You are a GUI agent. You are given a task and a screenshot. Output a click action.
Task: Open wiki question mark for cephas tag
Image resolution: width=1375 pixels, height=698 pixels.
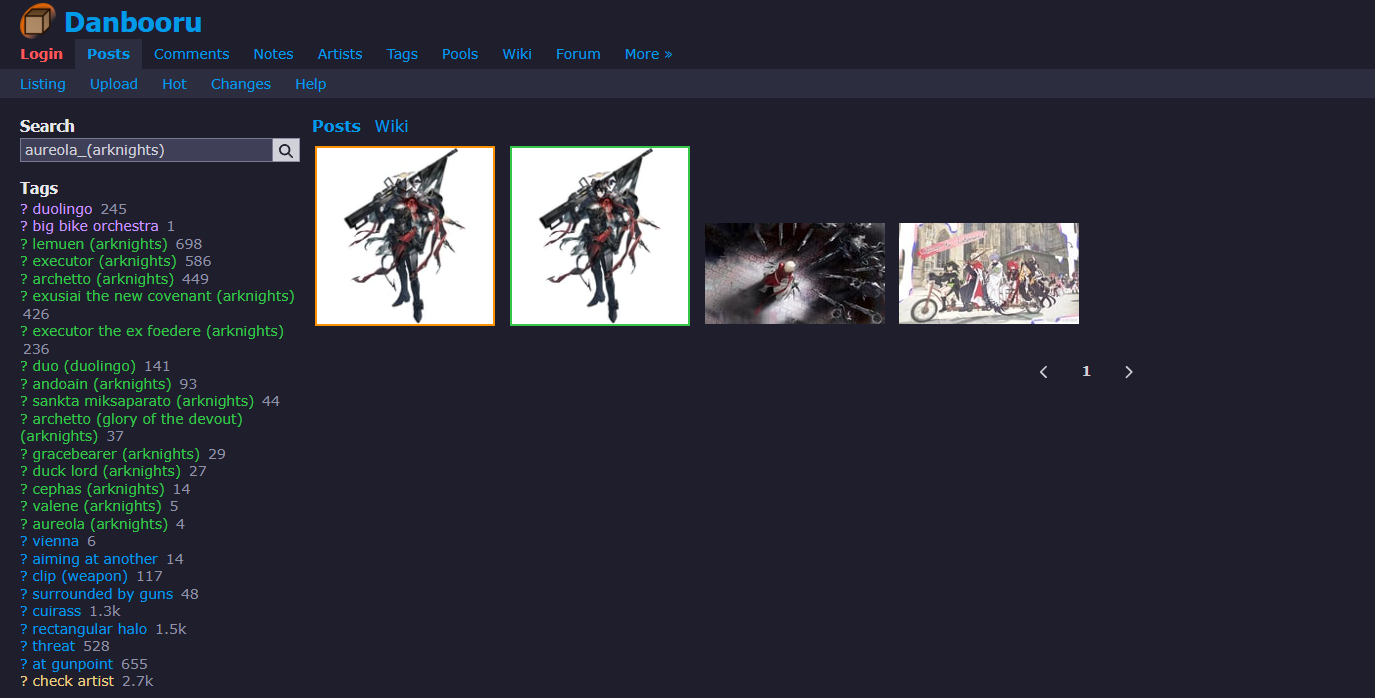pos(24,489)
